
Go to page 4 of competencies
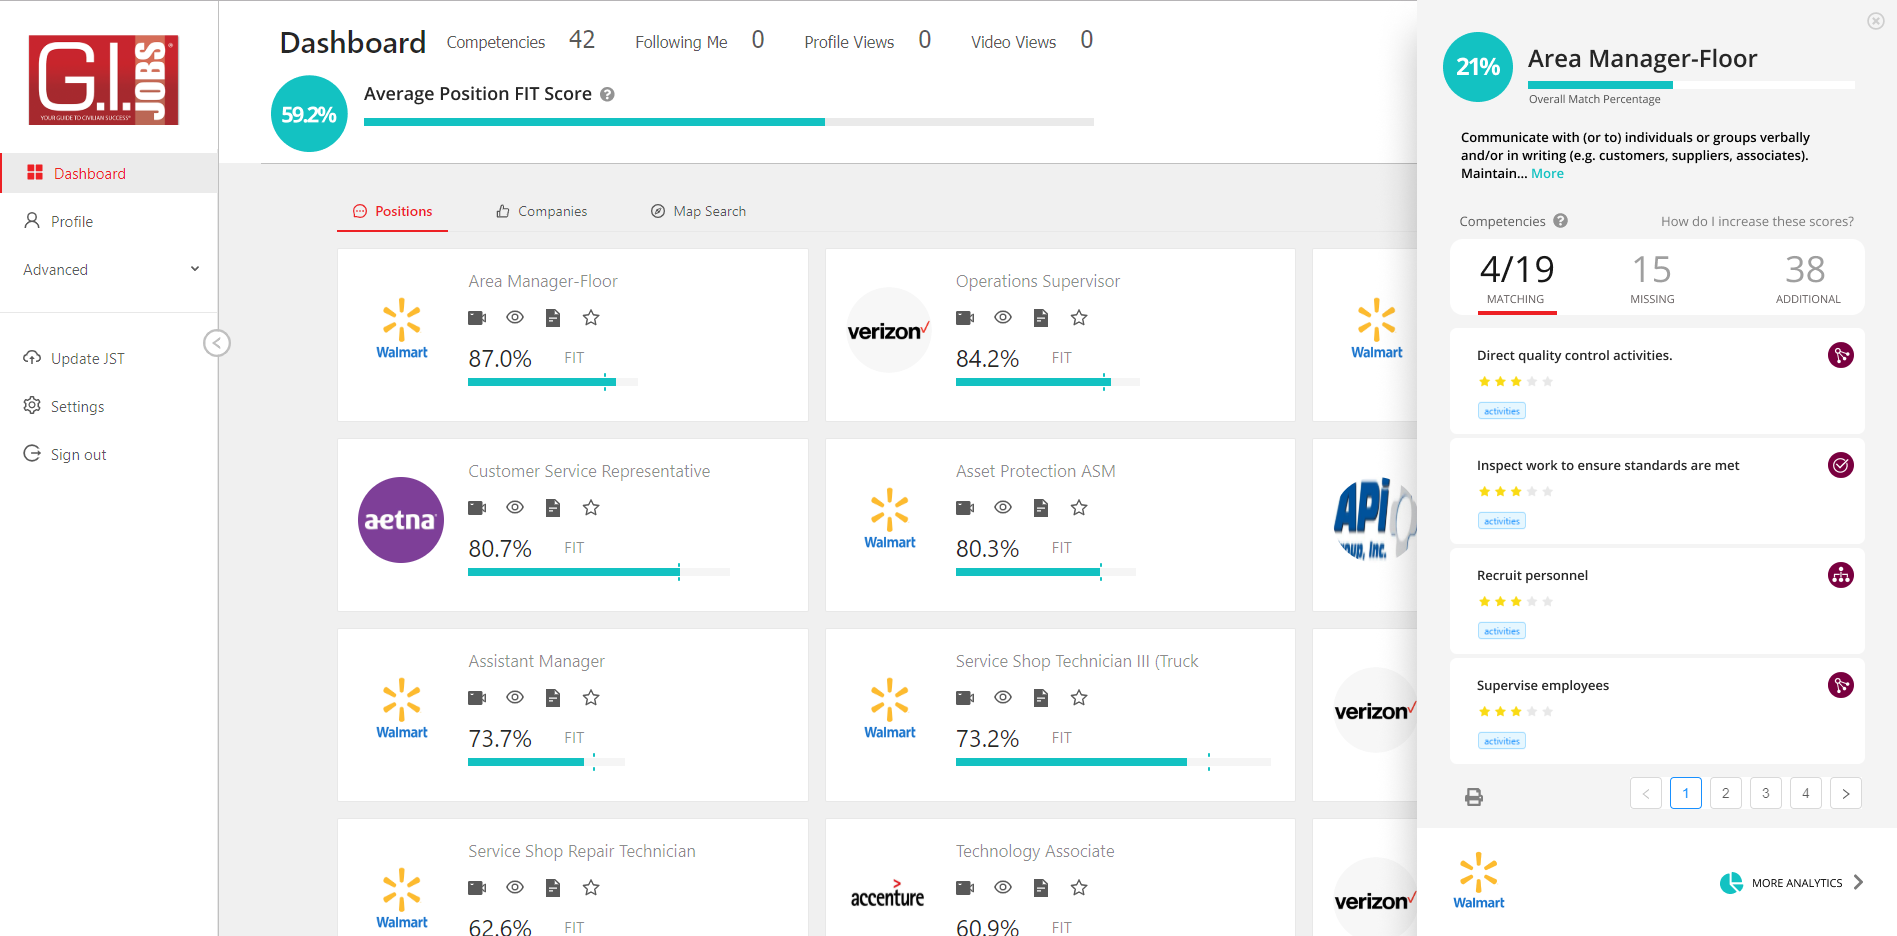tap(1806, 793)
